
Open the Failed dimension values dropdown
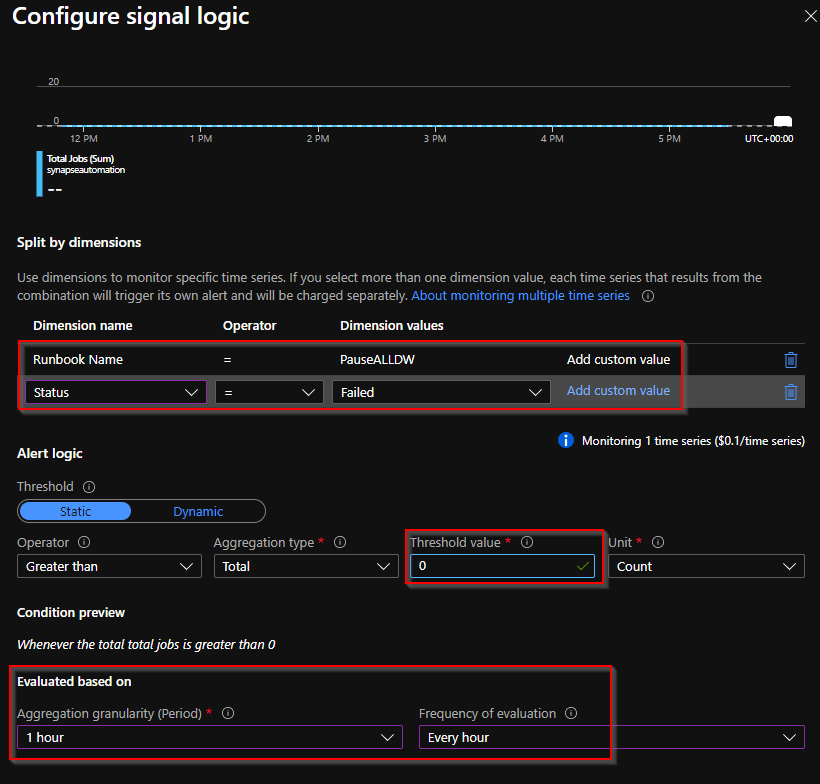[441, 392]
